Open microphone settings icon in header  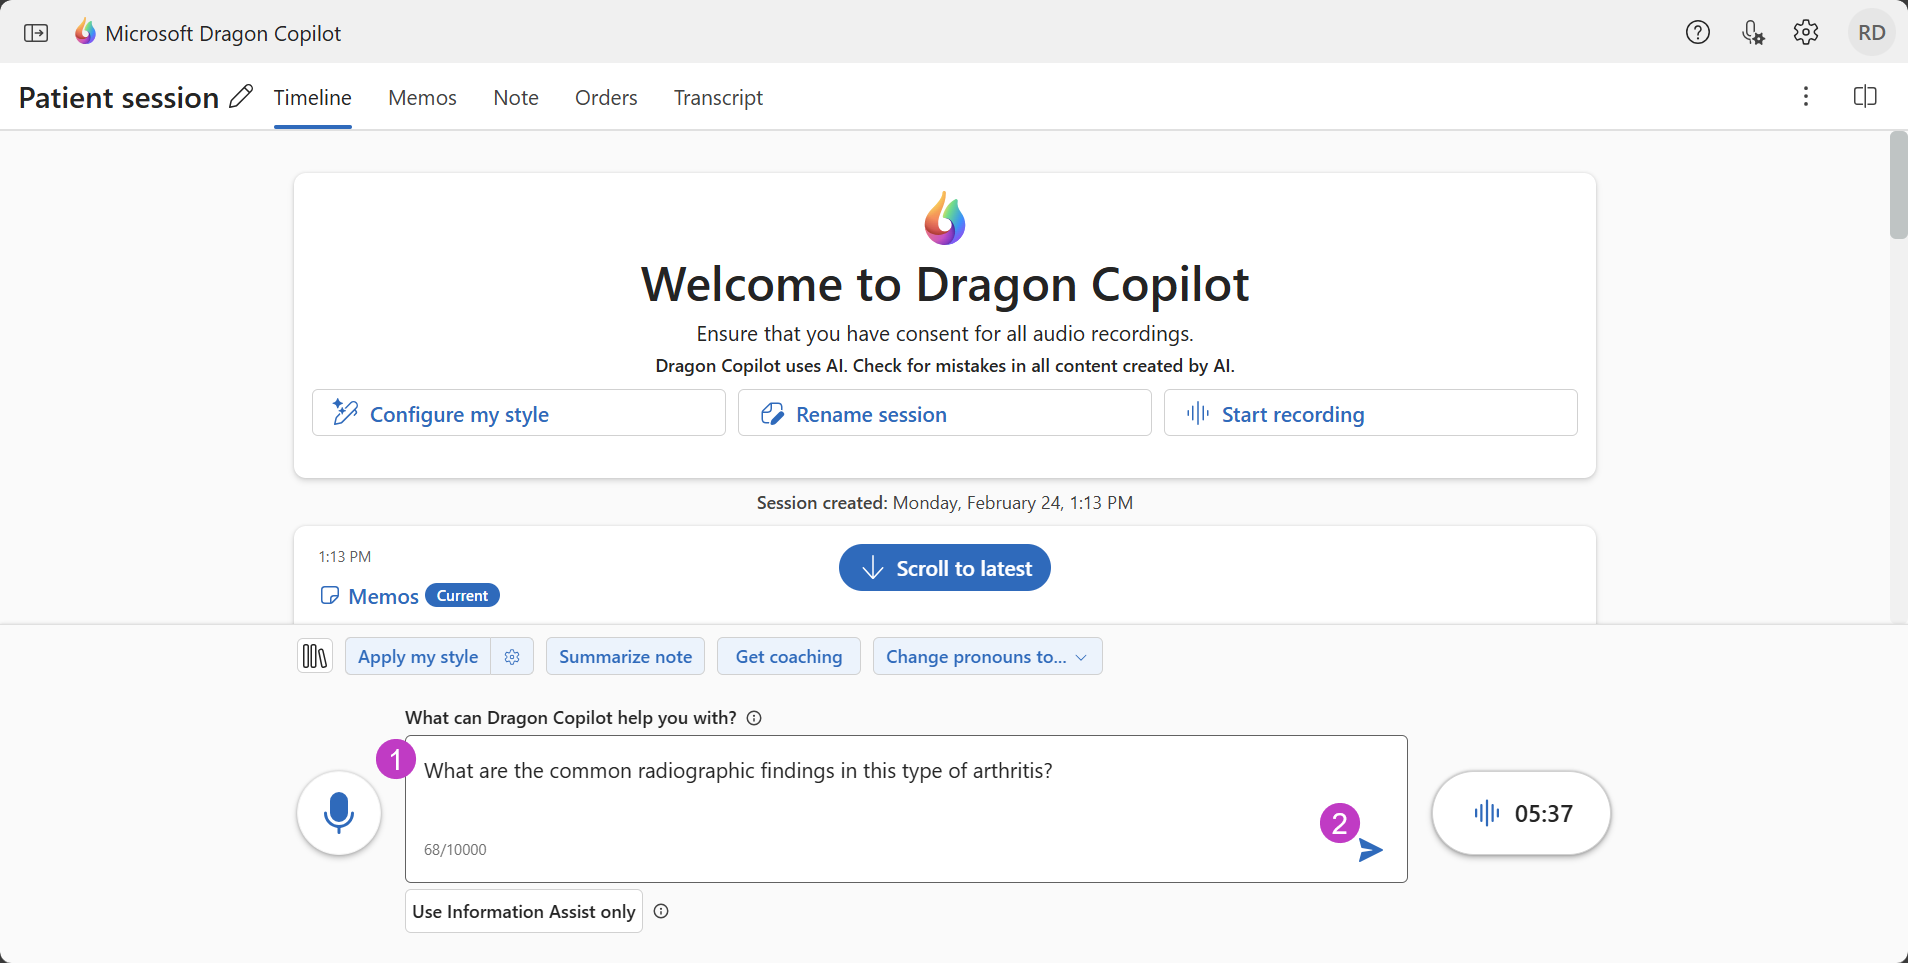click(1752, 33)
